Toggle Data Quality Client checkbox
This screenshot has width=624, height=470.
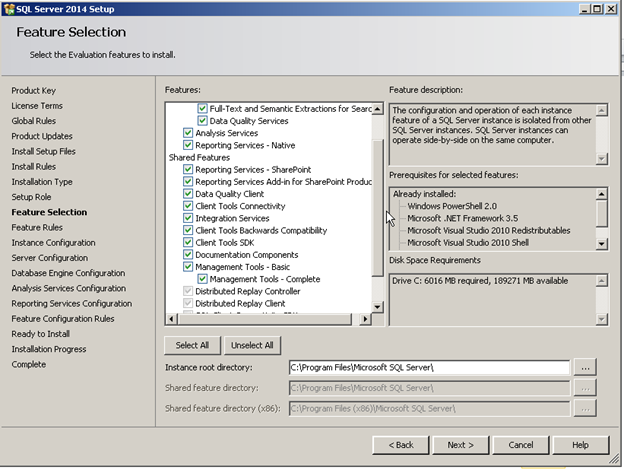coord(188,193)
